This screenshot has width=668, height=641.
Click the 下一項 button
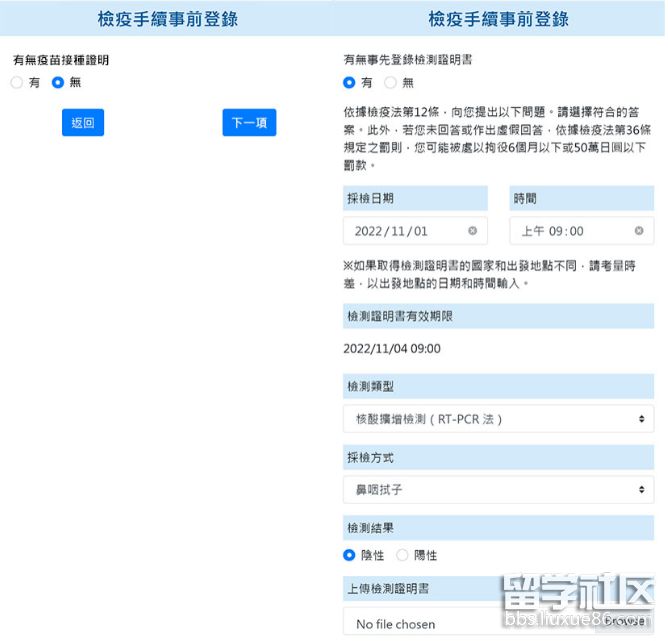(249, 123)
